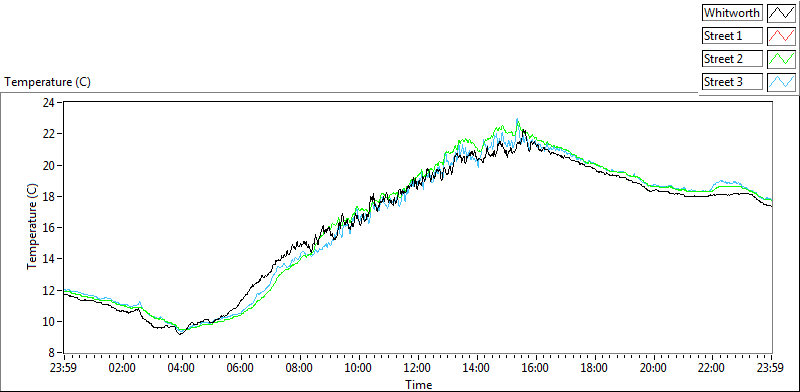The width and height of the screenshot is (800, 392).
Task: Click the 12 value on Y axis
Action: 49,290
